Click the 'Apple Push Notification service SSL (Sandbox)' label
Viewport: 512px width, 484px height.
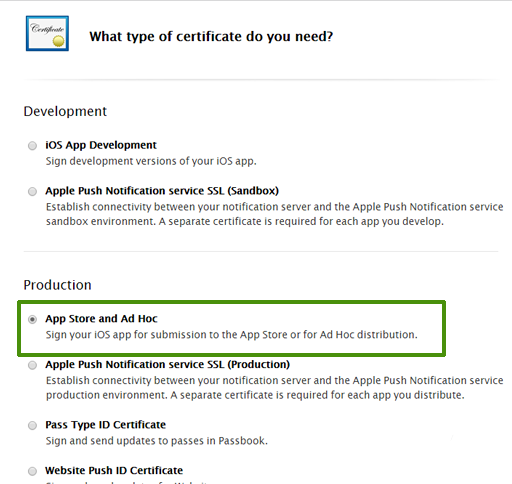coord(162,191)
